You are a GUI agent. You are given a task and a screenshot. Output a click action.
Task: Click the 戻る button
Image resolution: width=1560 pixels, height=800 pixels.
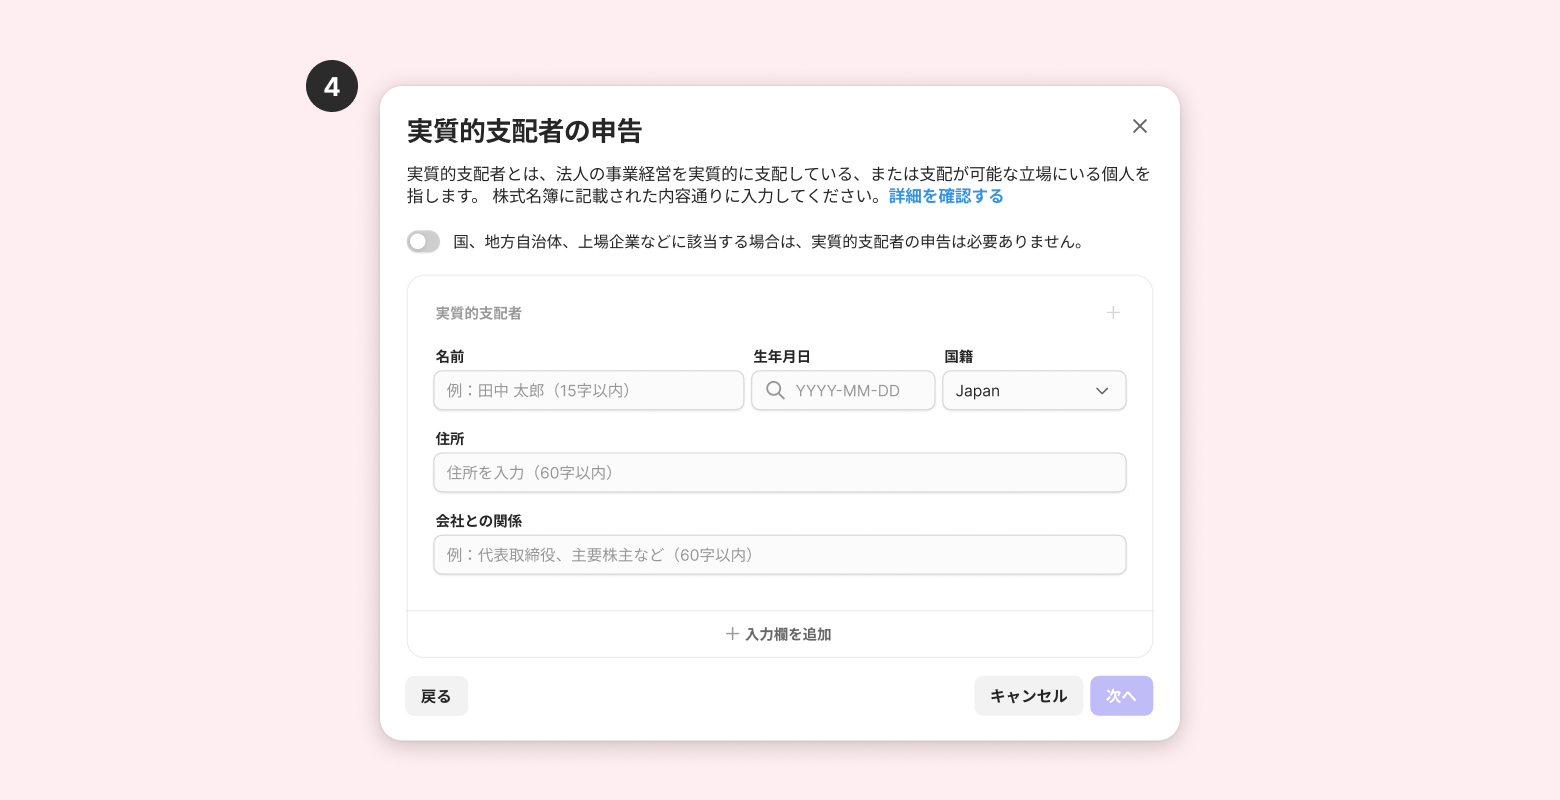(436, 696)
